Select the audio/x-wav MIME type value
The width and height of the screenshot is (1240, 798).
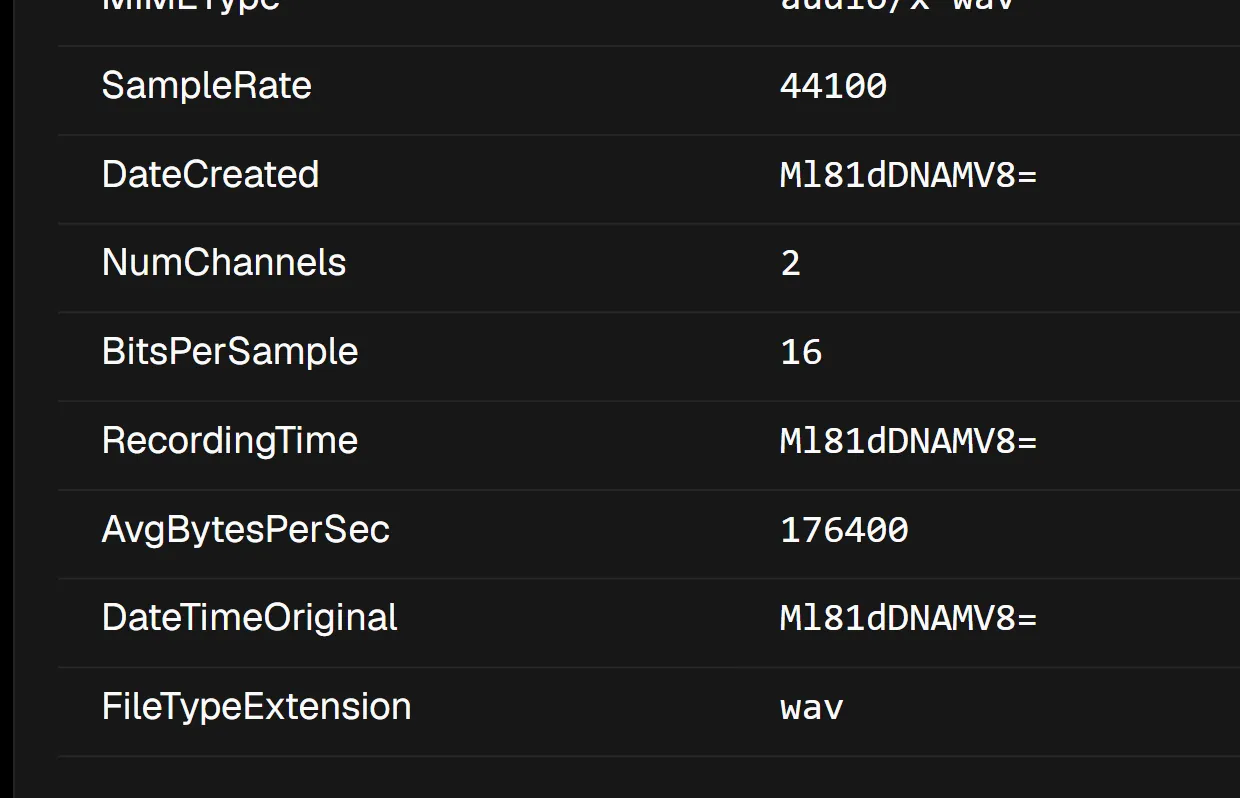pyautogui.click(x=897, y=5)
